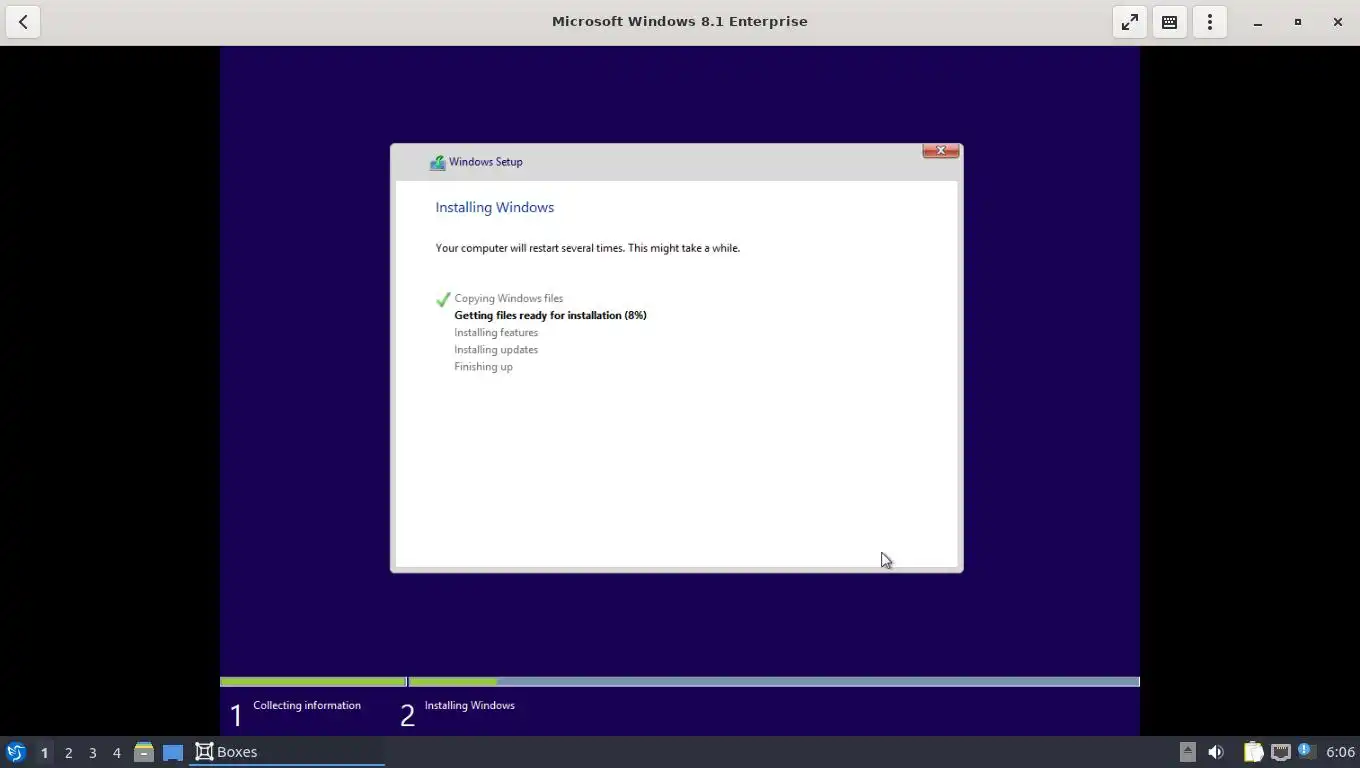Open the keyboard shortcuts button
The width and height of the screenshot is (1360, 768).
[1169, 21]
